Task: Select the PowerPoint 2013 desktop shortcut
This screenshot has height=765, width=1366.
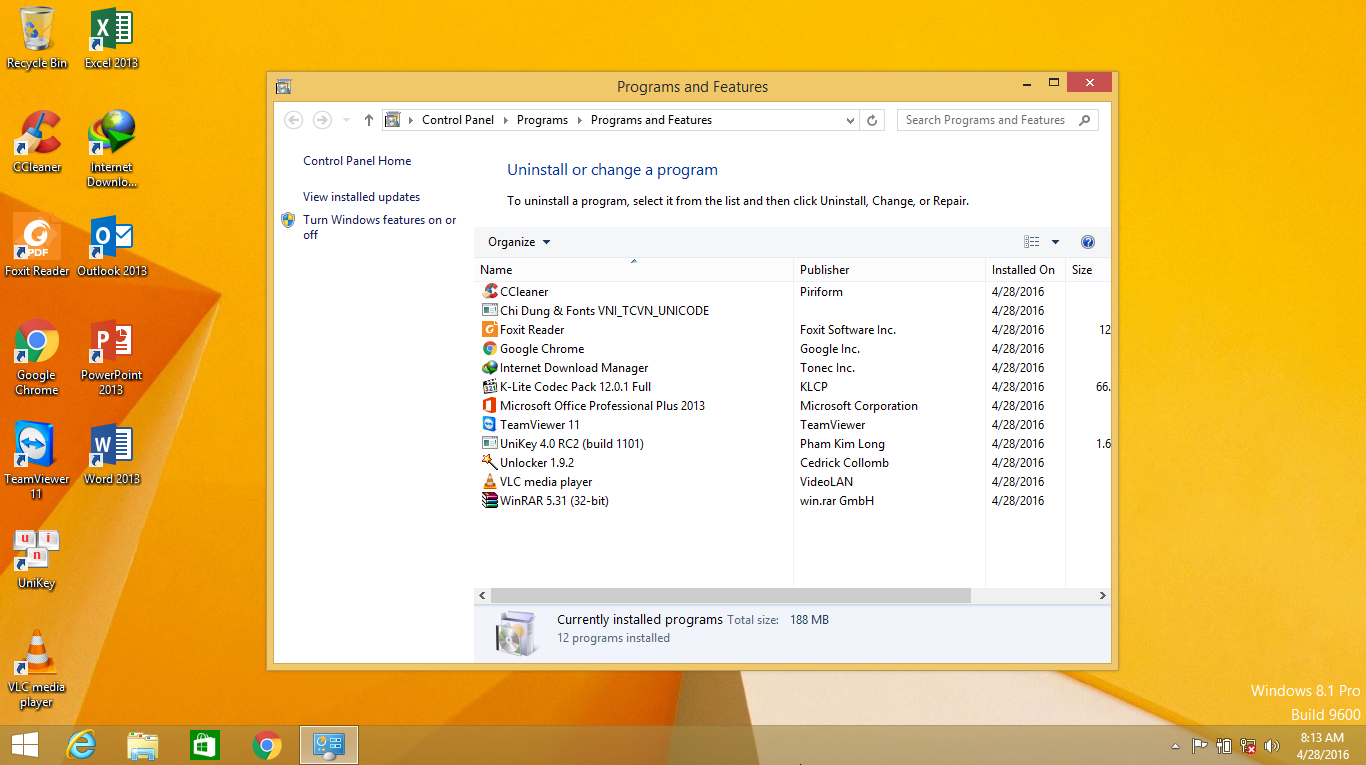Action: pos(111,357)
